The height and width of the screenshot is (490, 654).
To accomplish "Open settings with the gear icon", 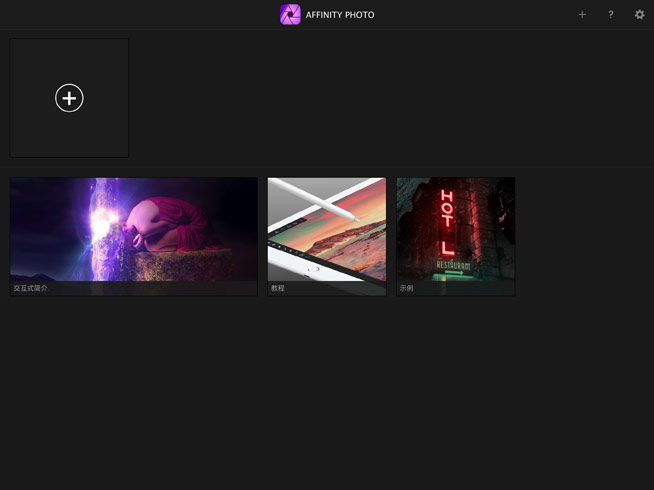I will 640,15.
